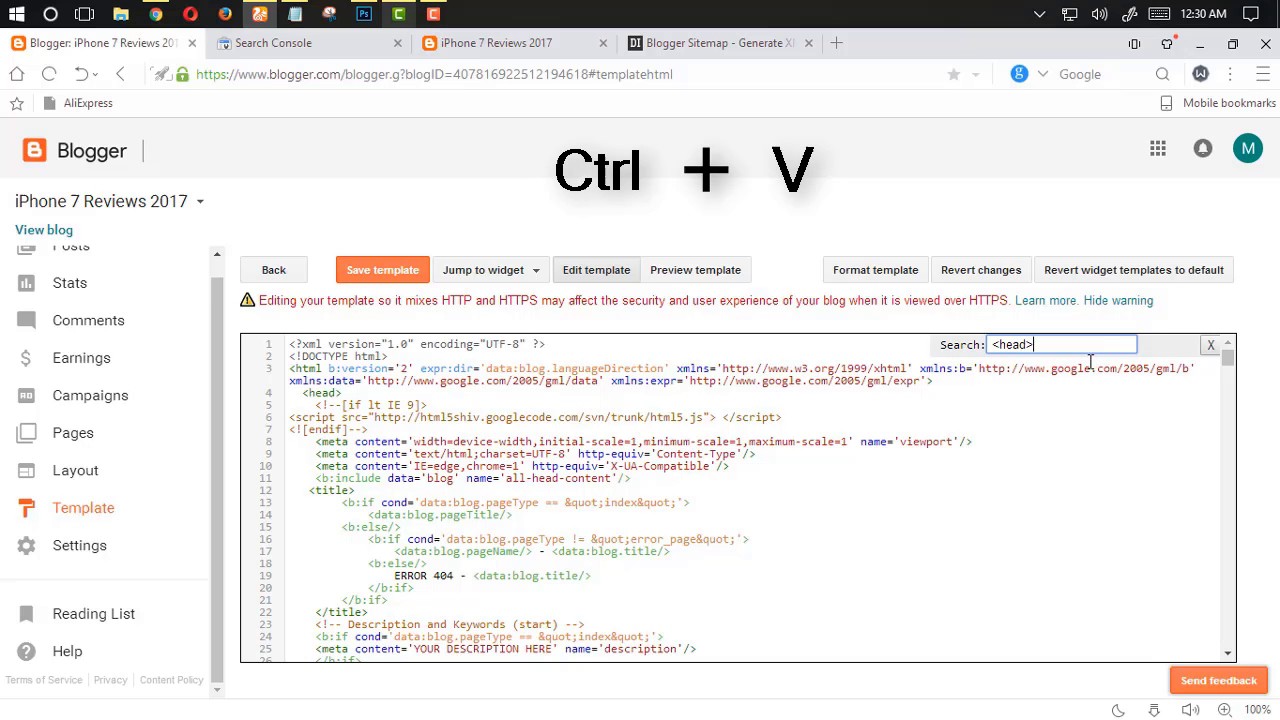The height and width of the screenshot is (720, 1280).
Task: Open Settings in sidebar
Action: [x=79, y=545]
